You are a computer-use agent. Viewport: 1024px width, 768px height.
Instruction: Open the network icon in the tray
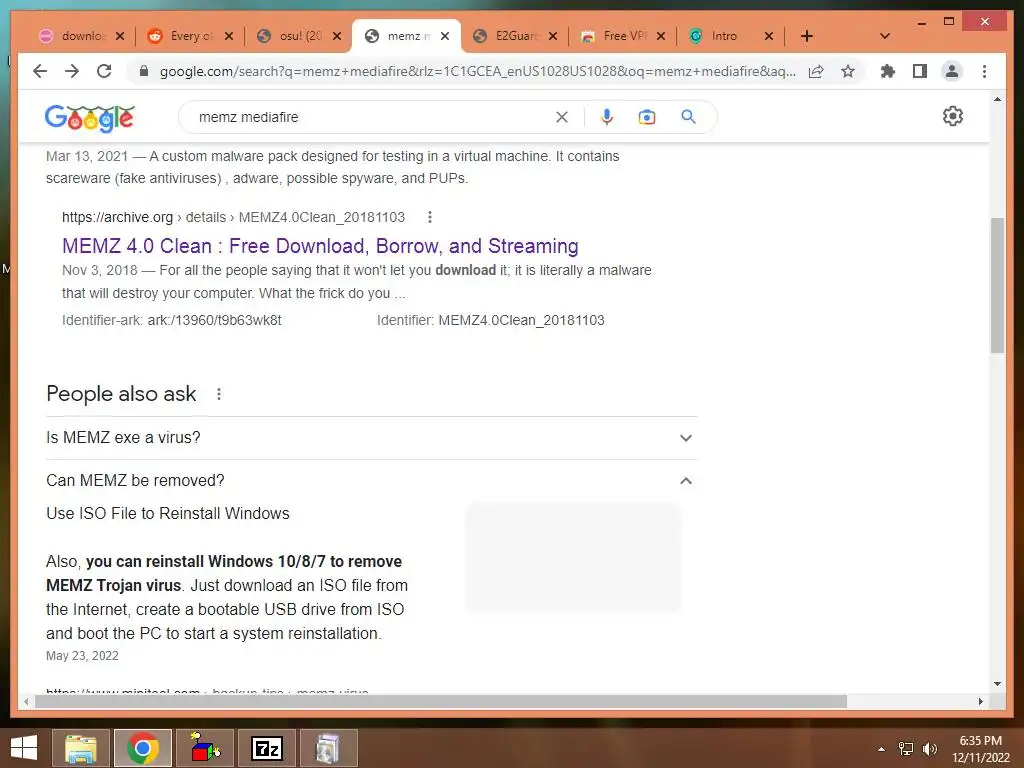pos(906,749)
